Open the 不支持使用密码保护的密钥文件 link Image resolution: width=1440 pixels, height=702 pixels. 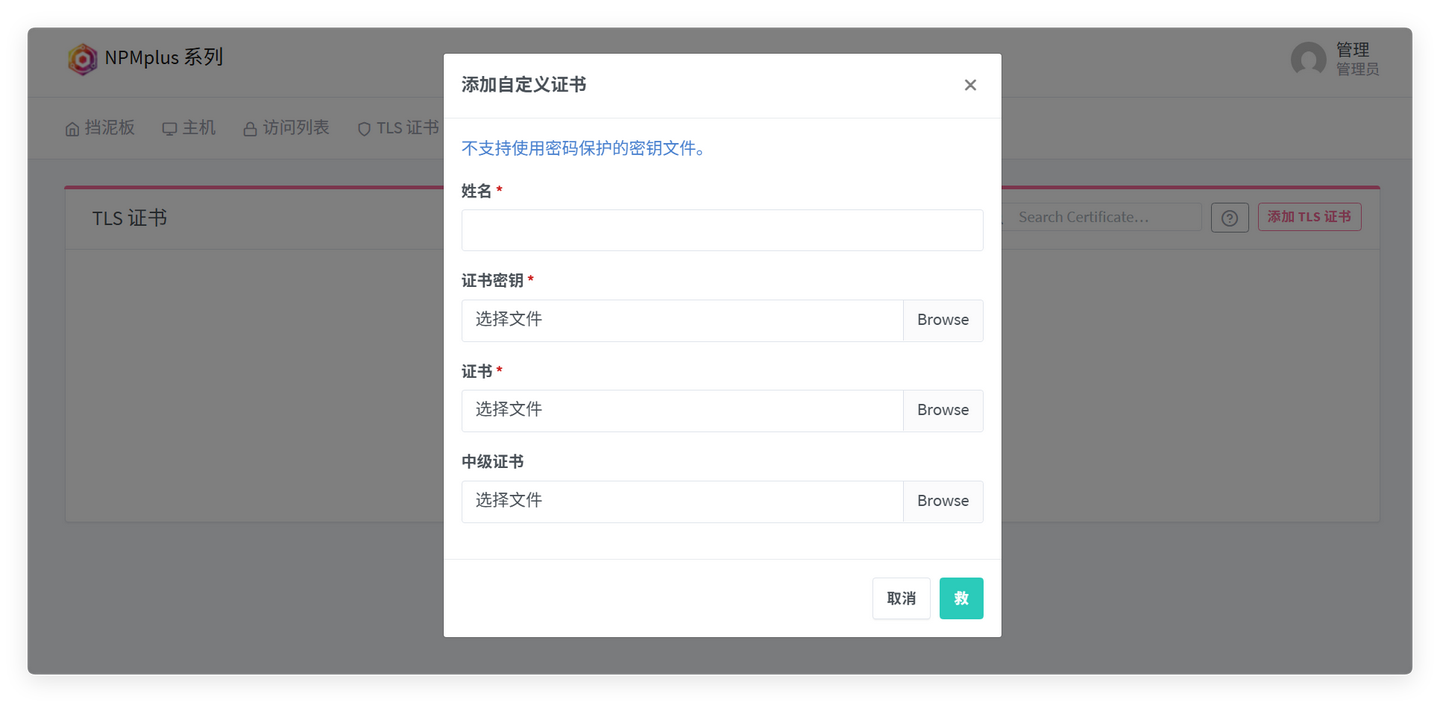point(582,148)
